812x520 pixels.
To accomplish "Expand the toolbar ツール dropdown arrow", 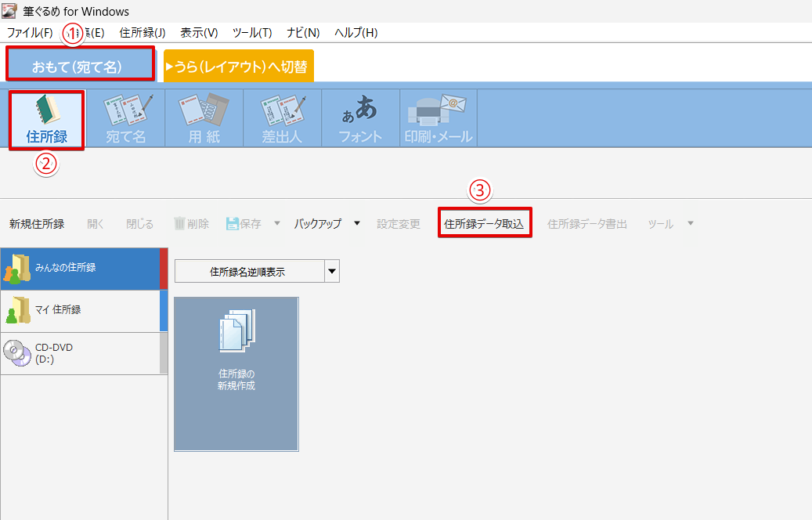I will (x=690, y=223).
